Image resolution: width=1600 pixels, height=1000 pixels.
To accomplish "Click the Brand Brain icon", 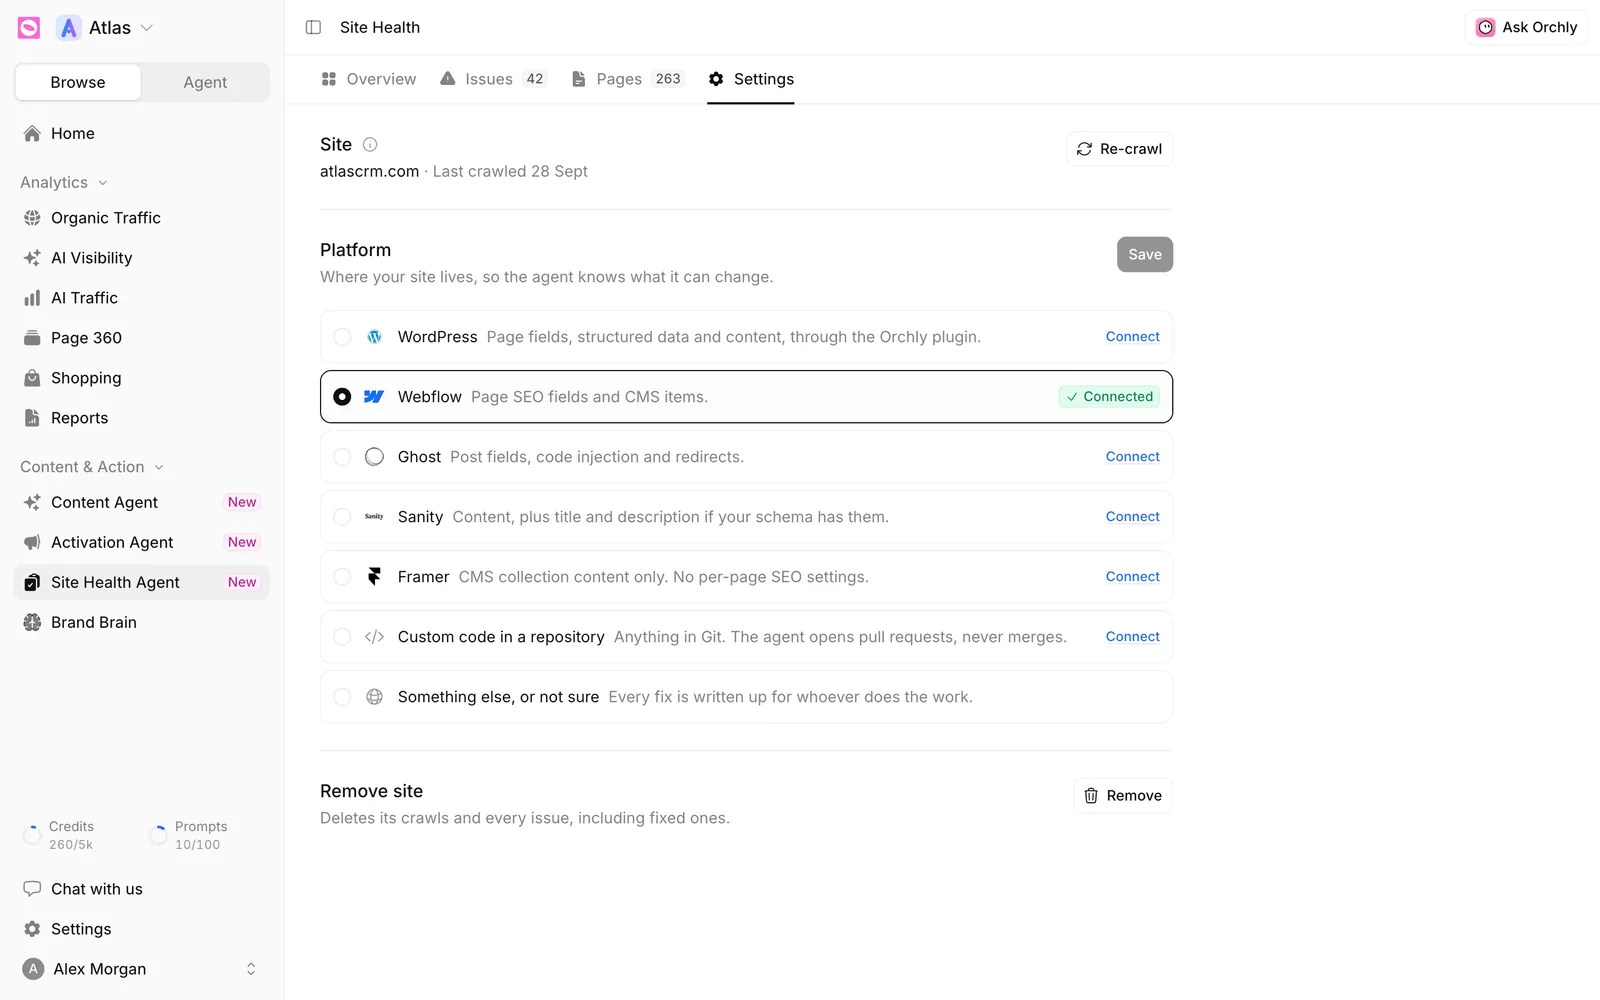I will 32,622.
